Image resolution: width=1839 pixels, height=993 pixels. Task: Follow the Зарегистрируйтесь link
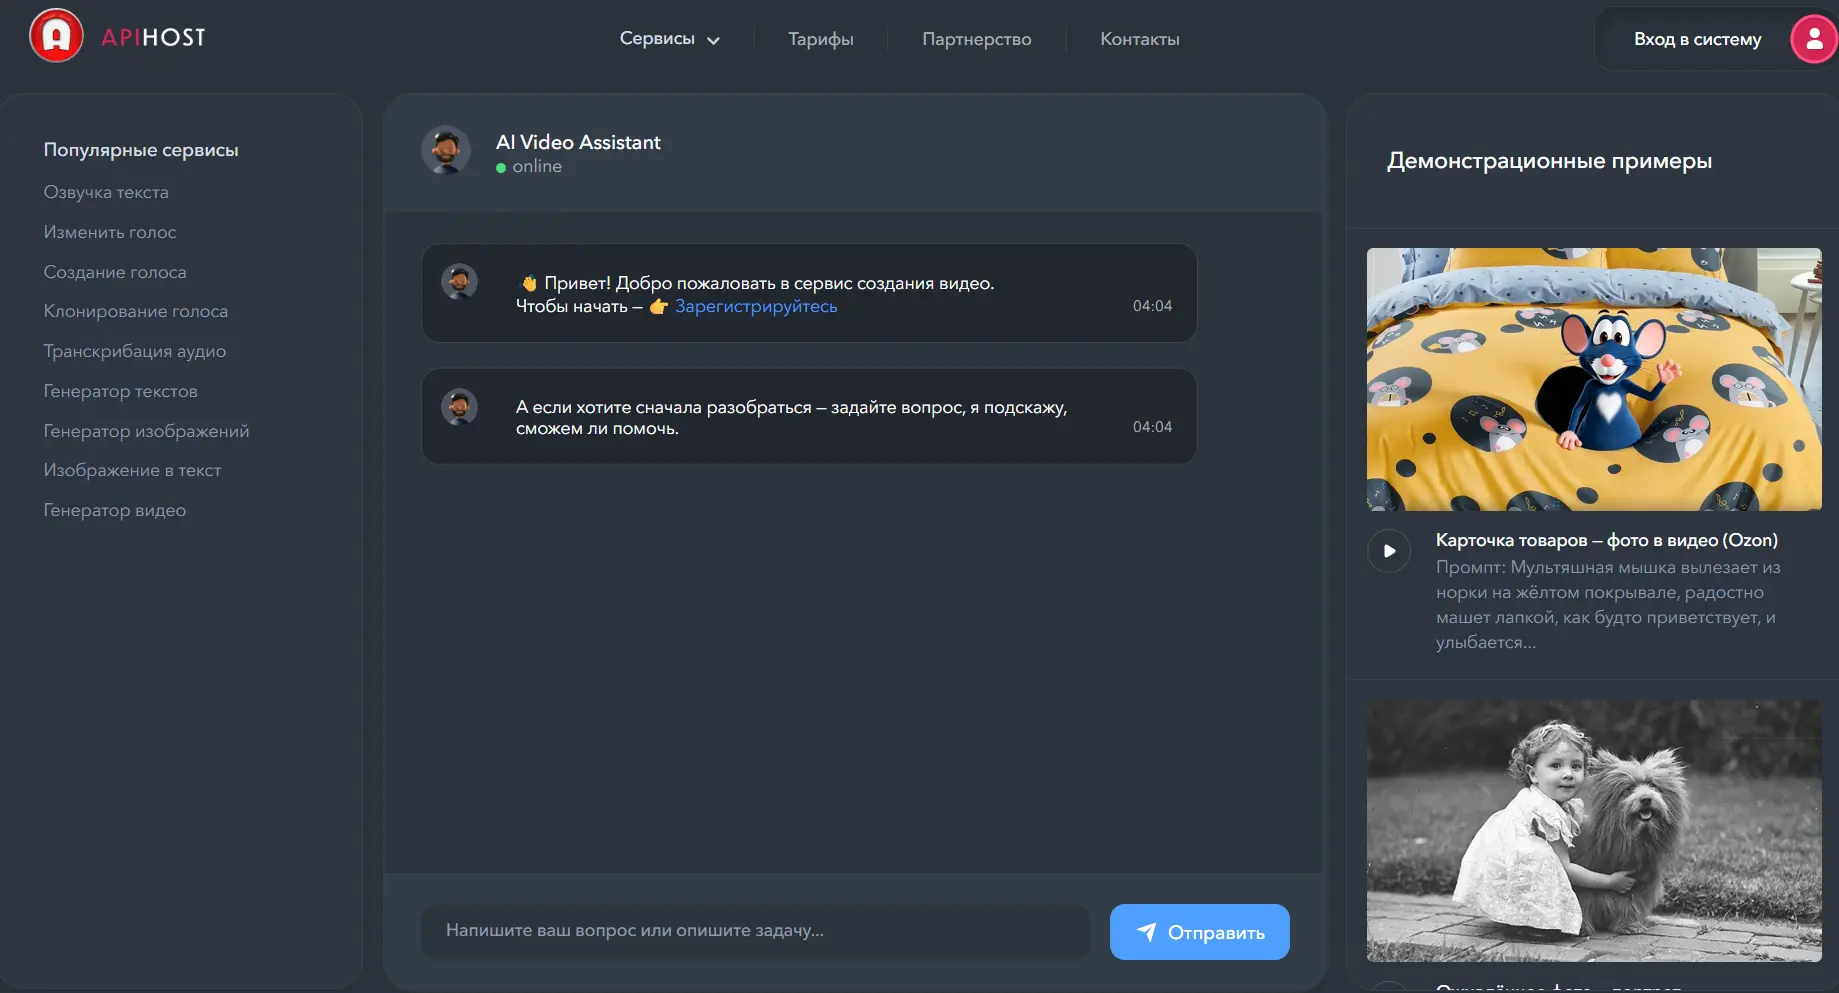[756, 306]
